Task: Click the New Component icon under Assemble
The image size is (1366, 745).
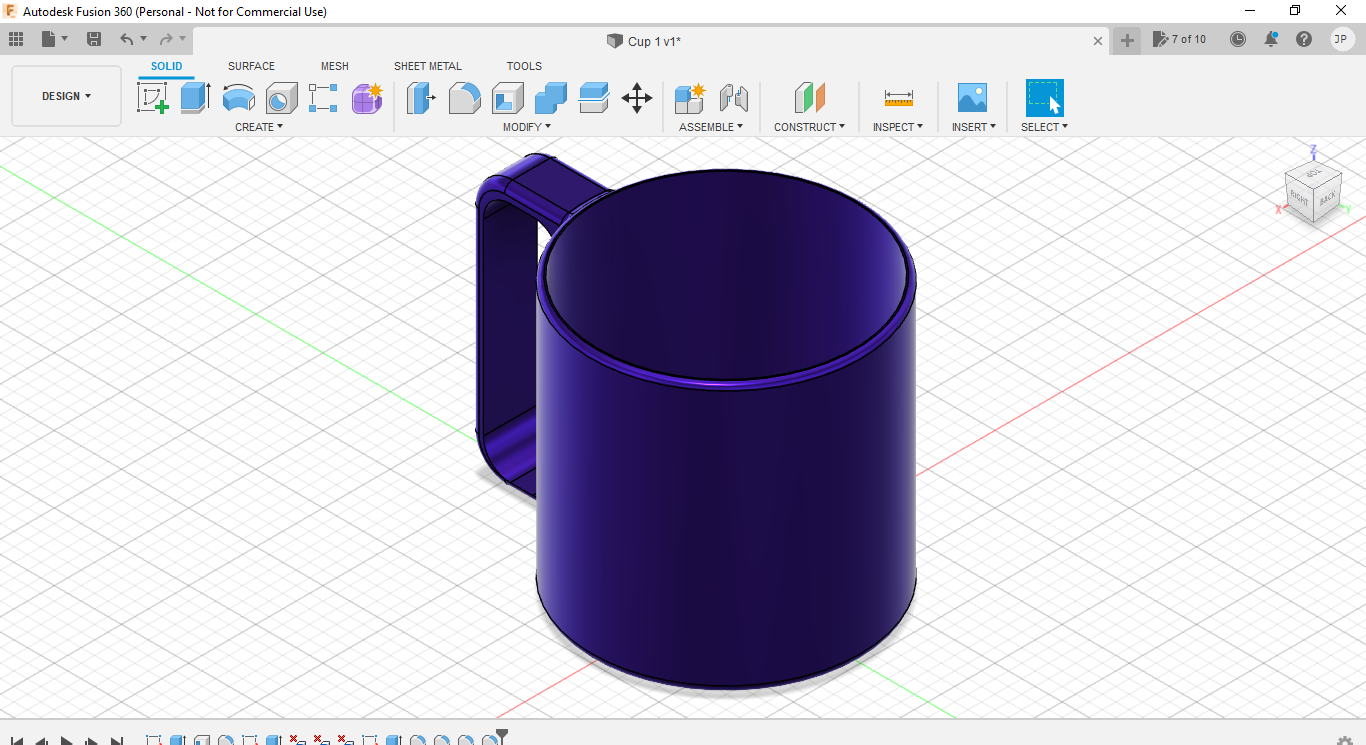Action: pyautogui.click(x=690, y=98)
